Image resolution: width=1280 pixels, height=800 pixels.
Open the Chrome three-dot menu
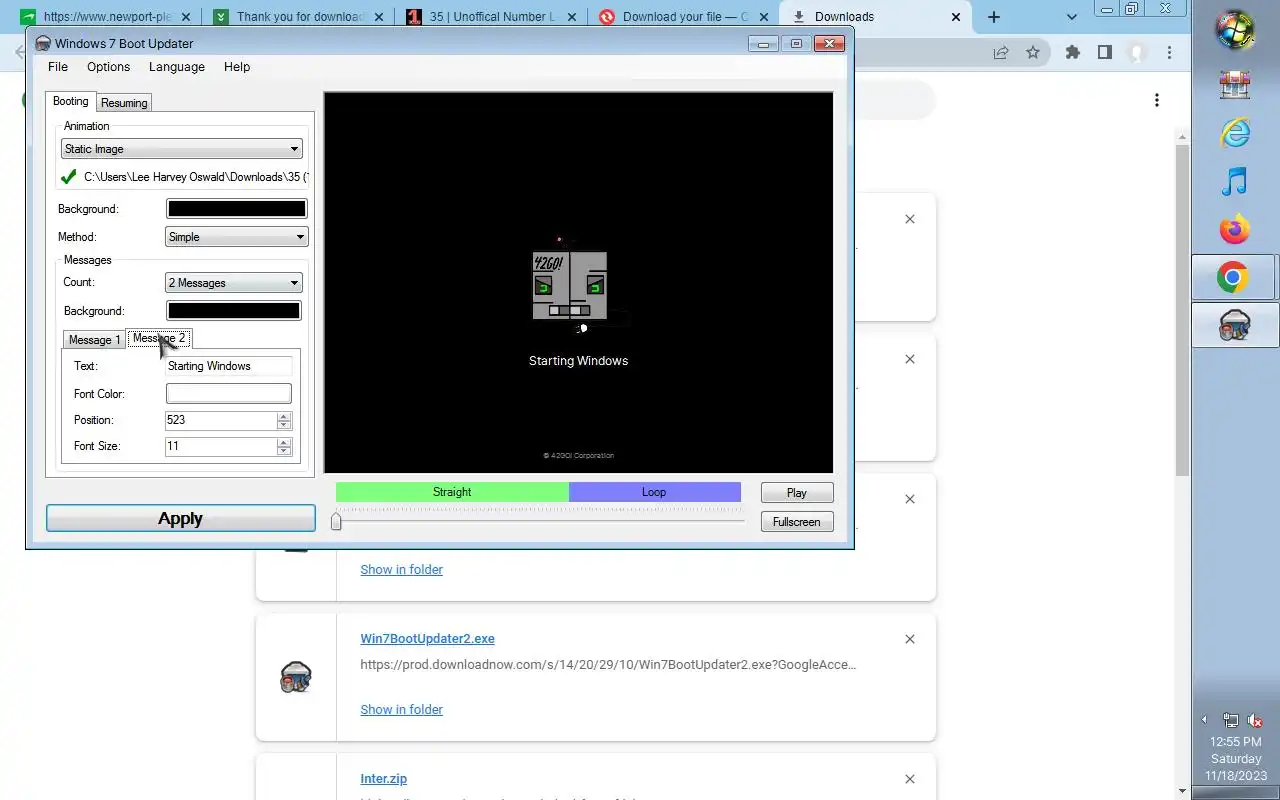pyautogui.click(x=1169, y=53)
